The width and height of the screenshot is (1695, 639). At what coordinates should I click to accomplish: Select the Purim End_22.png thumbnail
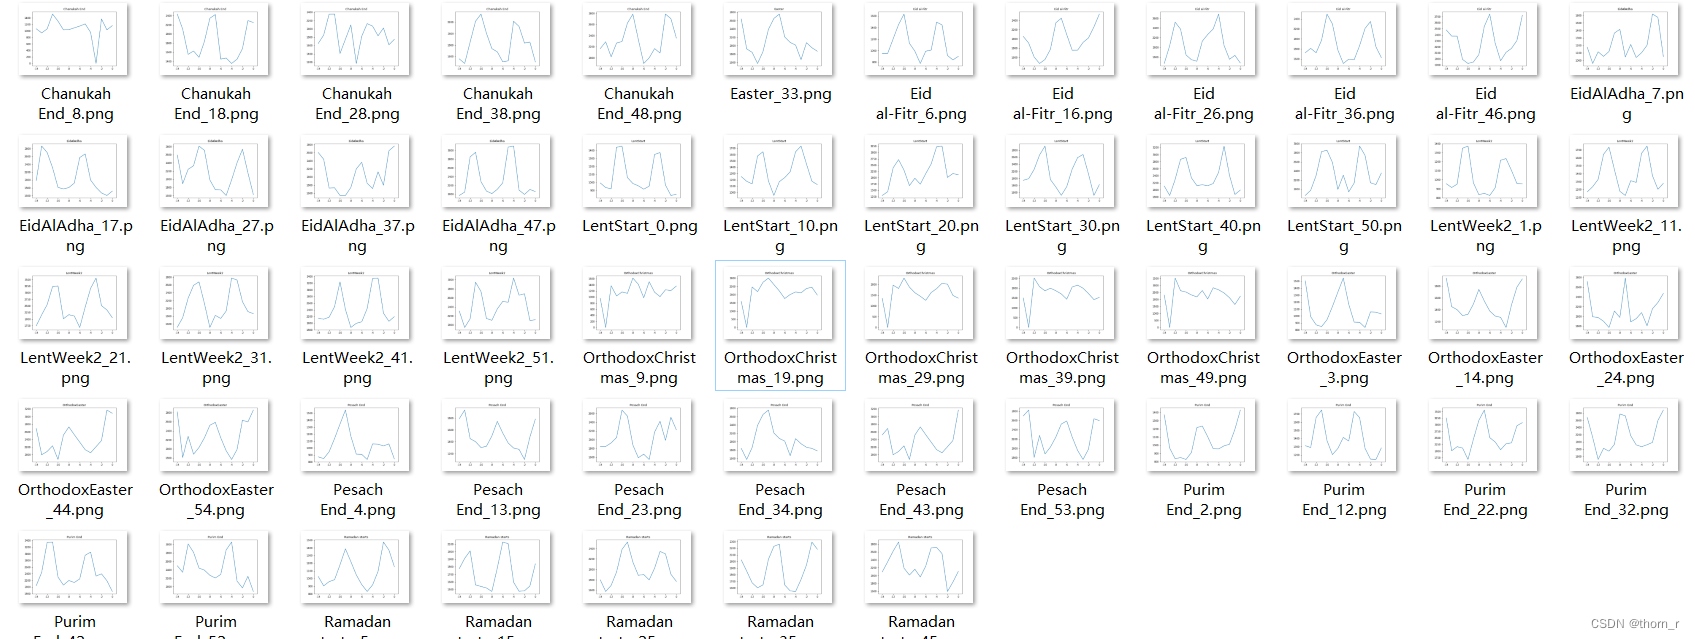click(1484, 436)
